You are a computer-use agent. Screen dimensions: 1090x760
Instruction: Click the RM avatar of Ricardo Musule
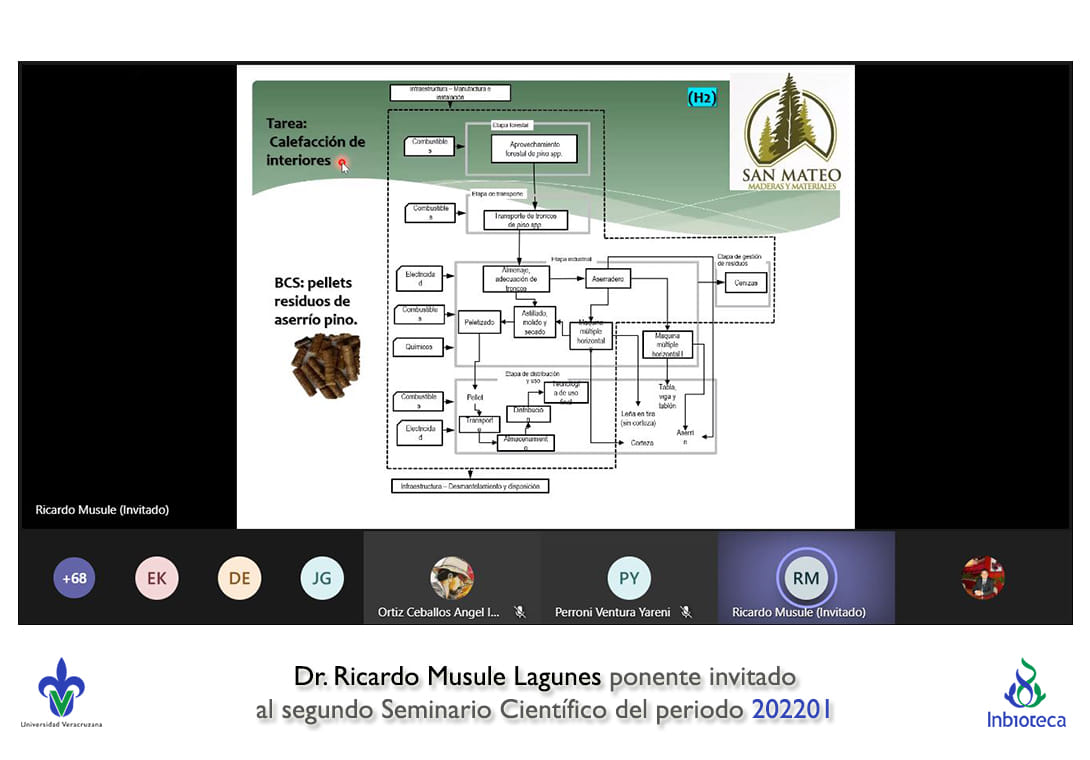click(x=806, y=578)
